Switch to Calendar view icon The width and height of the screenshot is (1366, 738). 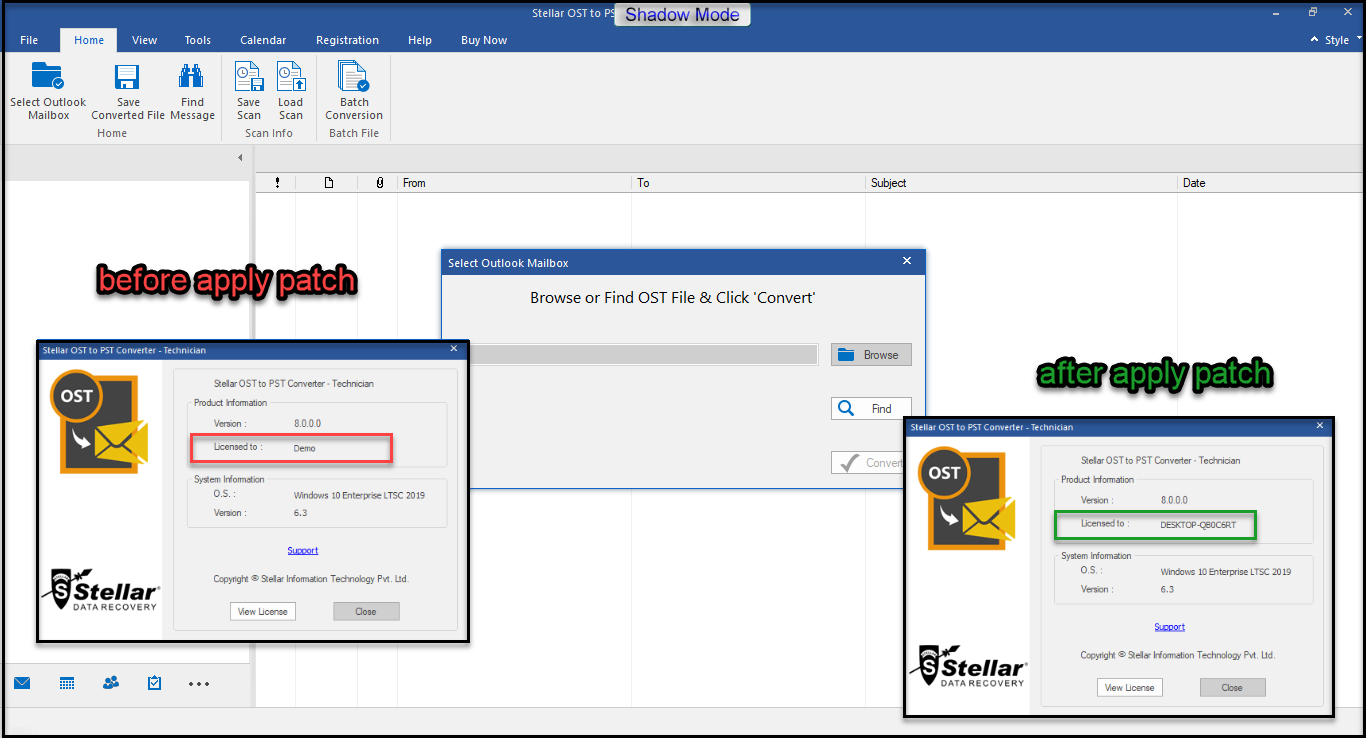click(67, 683)
